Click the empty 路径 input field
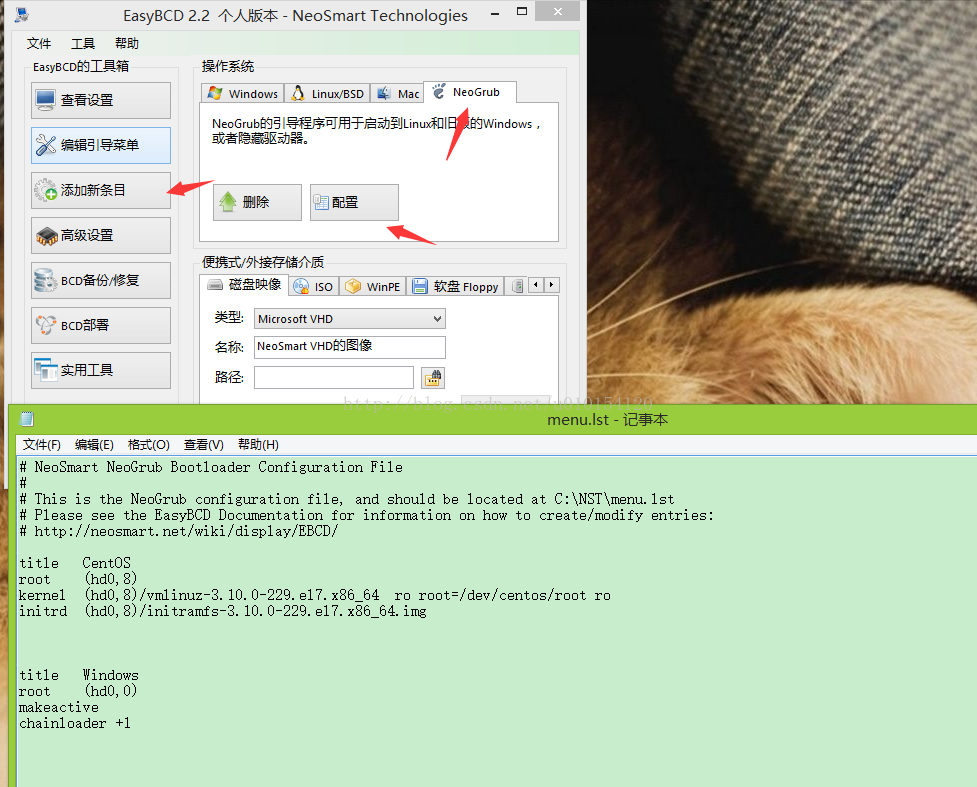Screen dimensions: 977x787 [334, 378]
